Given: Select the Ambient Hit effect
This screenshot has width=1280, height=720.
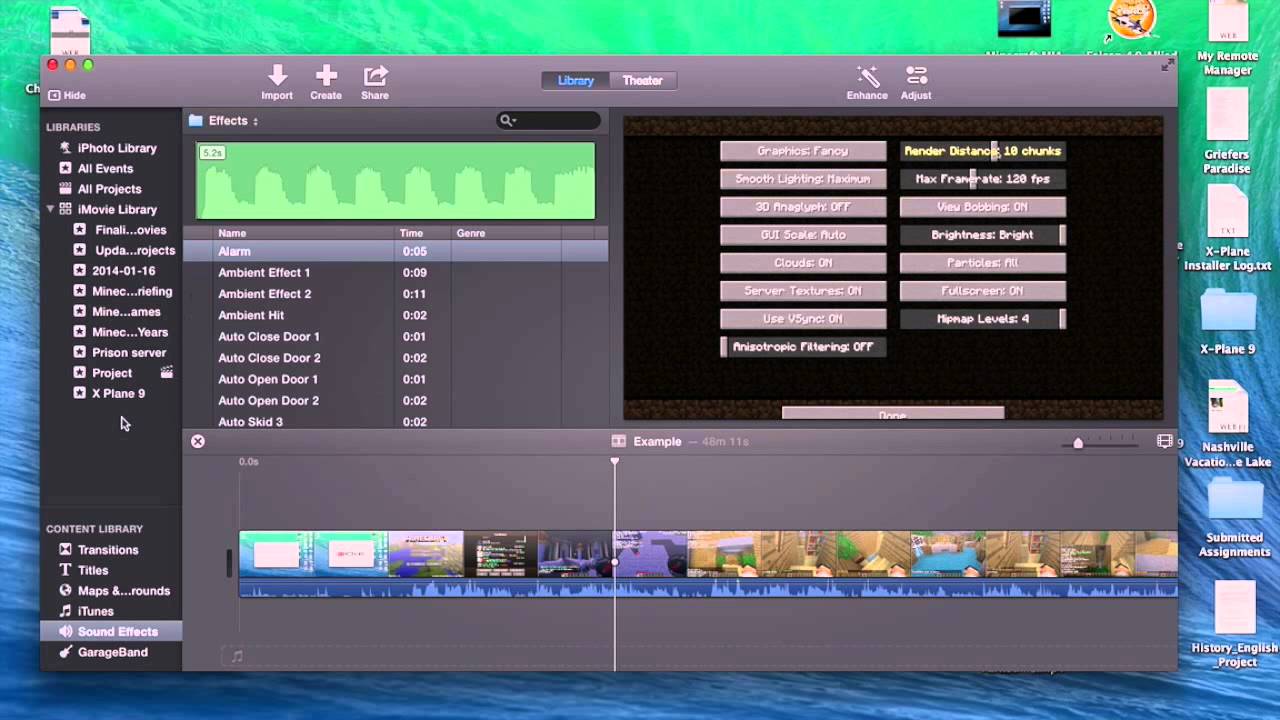Looking at the screenshot, I should [x=395, y=315].
